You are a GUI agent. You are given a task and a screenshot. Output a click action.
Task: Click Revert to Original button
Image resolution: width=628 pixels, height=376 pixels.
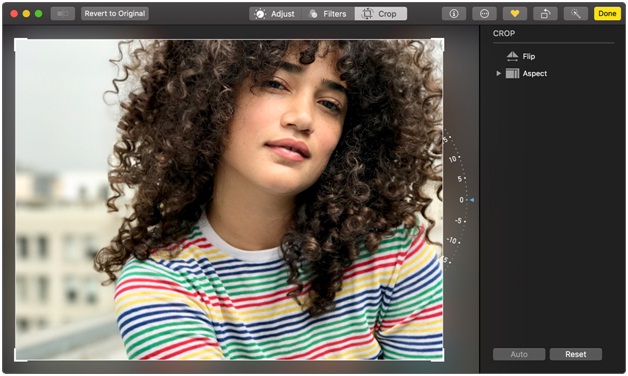pos(115,14)
